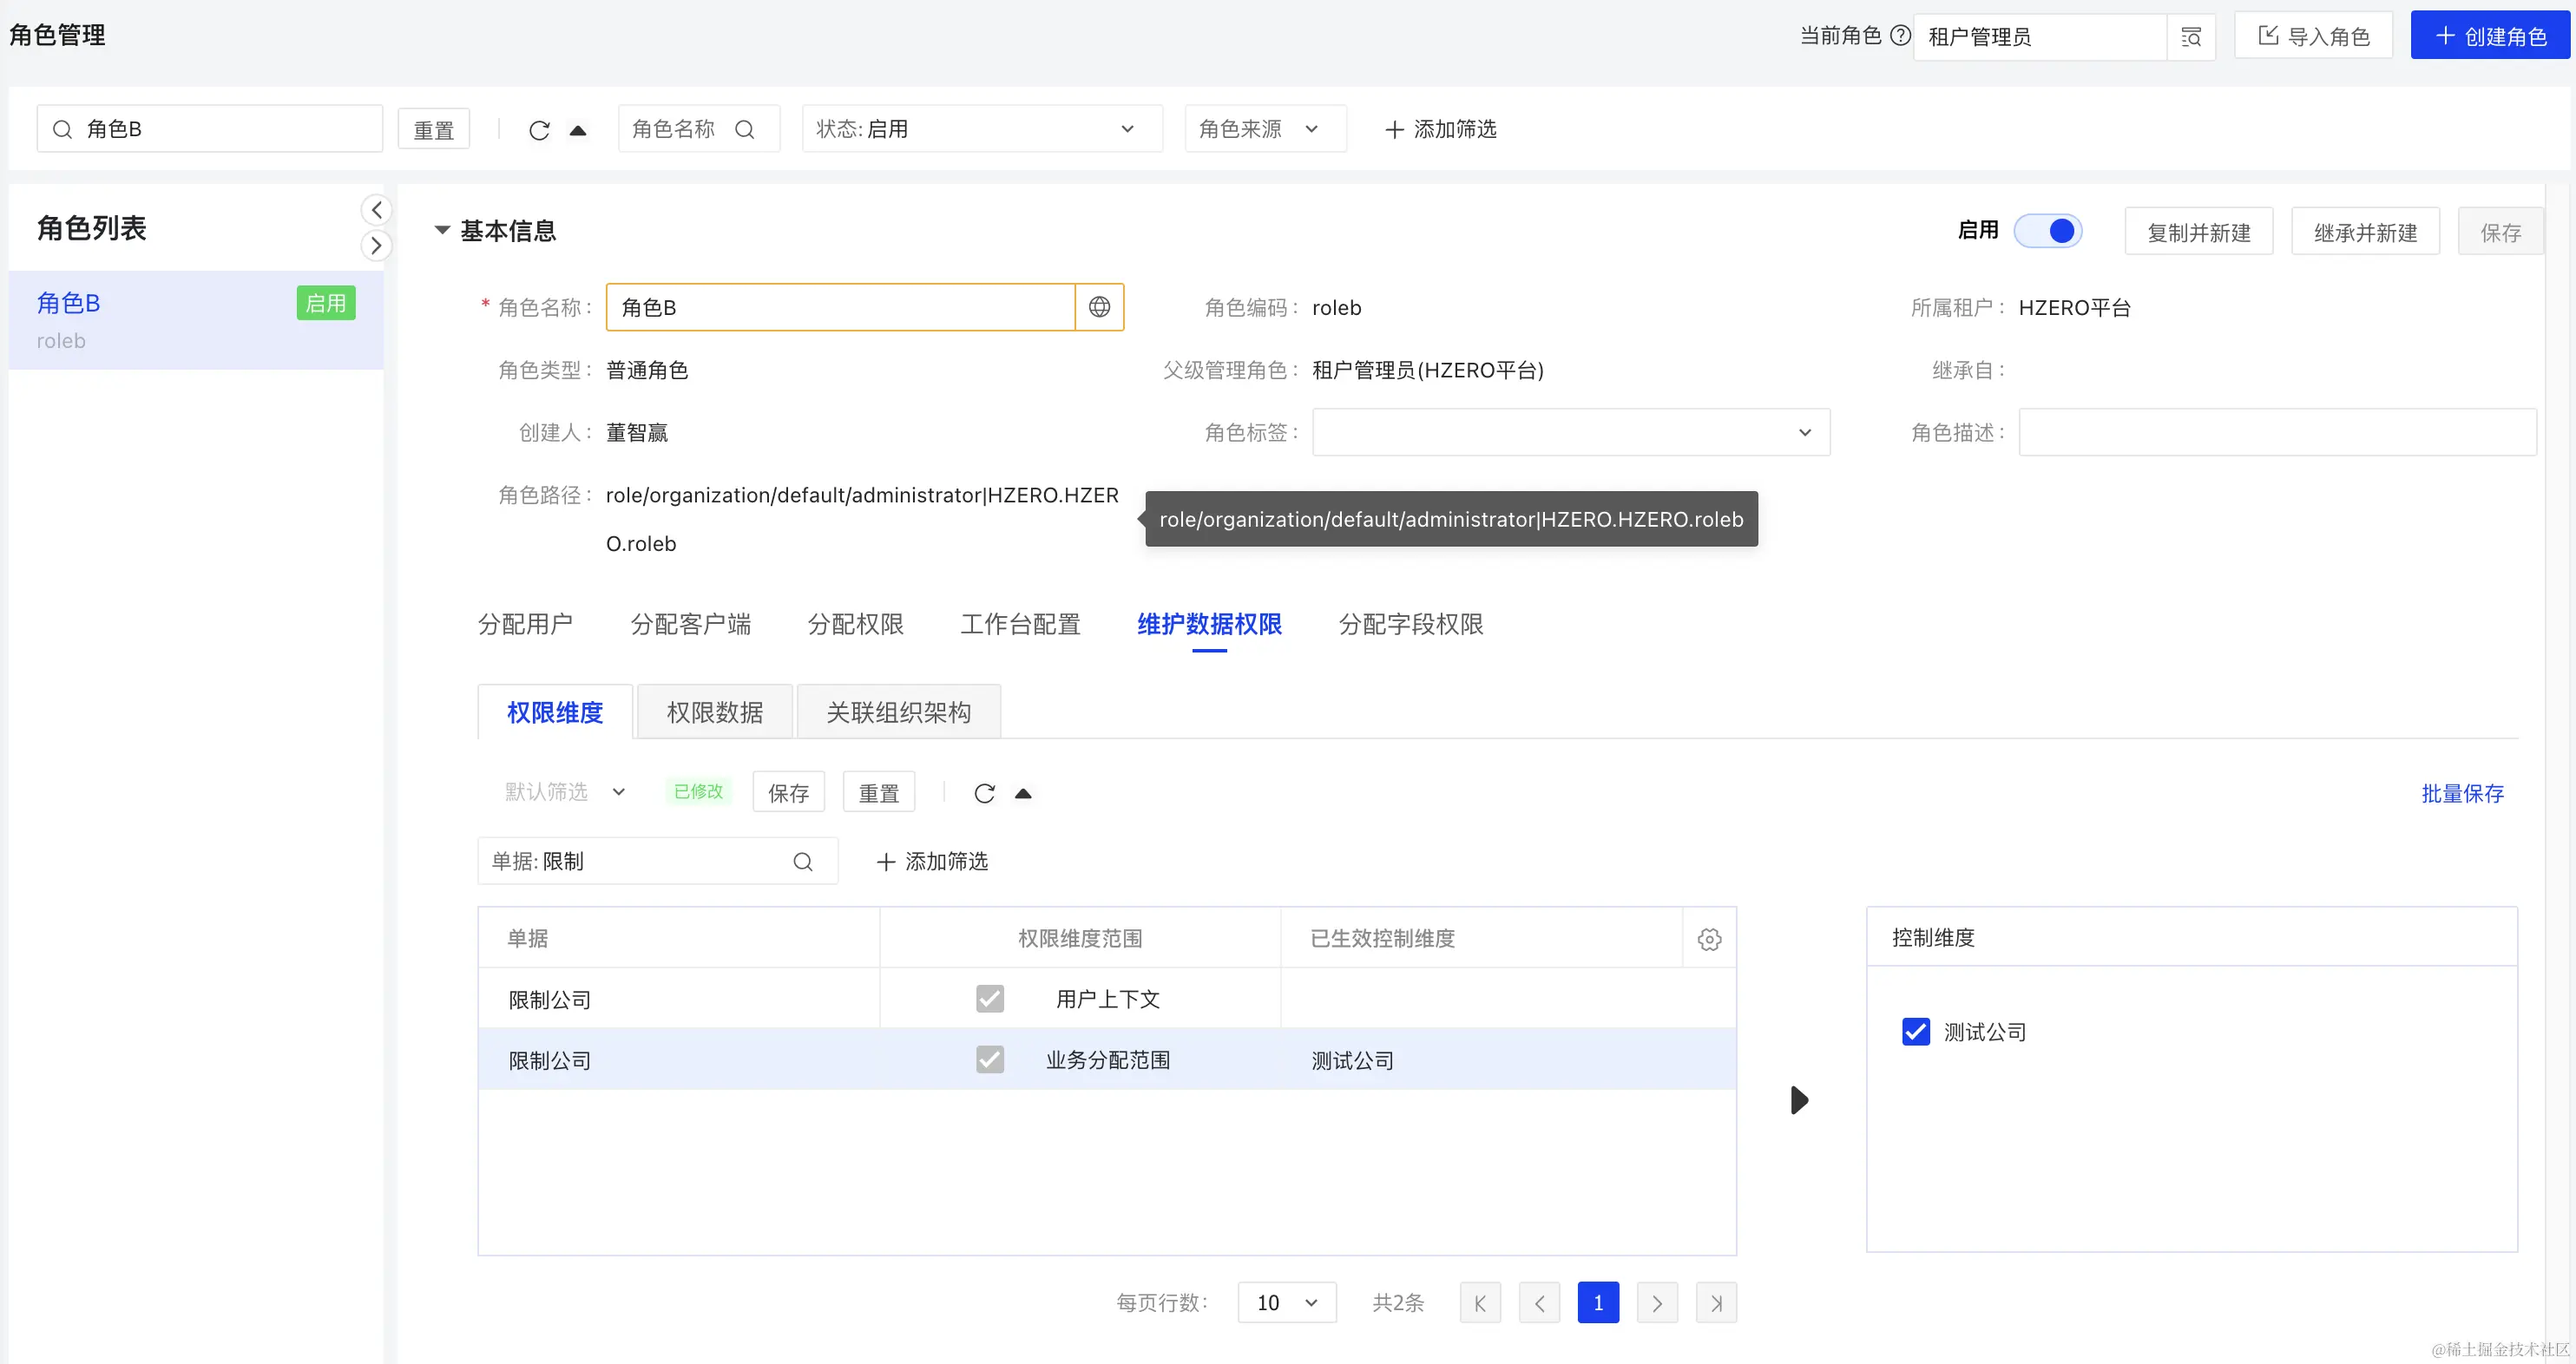Image resolution: width=2576 pixels, height=1364 pixels.
Task: Click the search icon in 角色名称 filter
Action: tap(745, 129)
